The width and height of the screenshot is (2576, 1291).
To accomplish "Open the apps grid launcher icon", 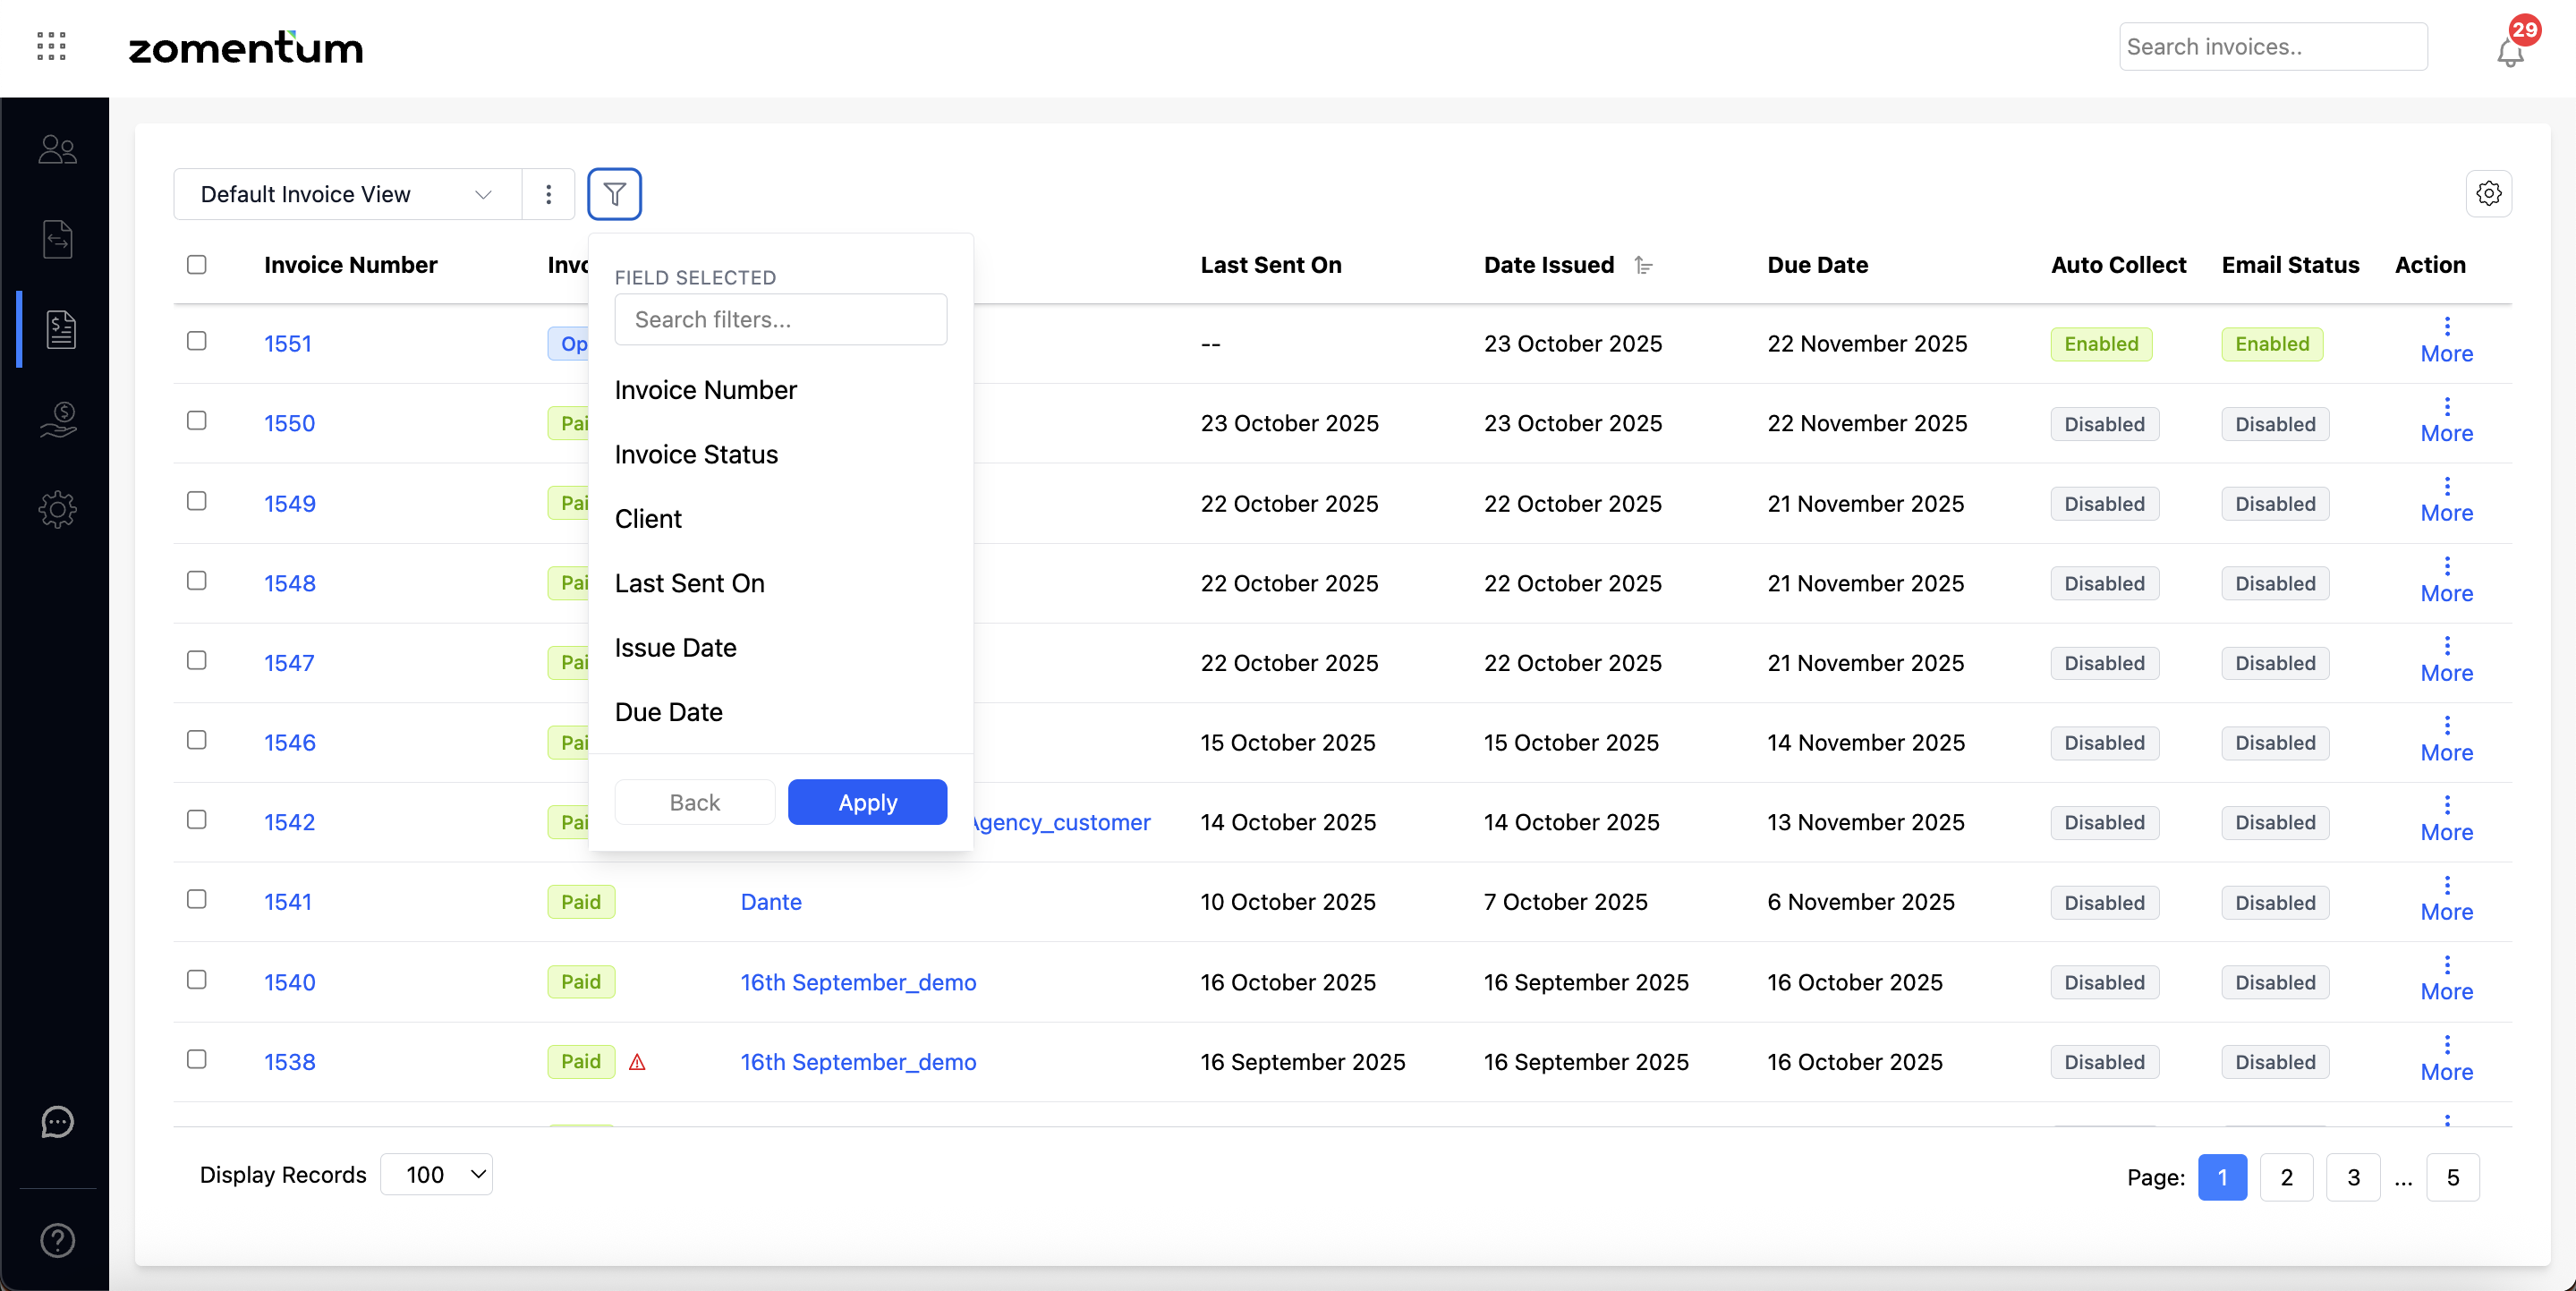I will [51, 46].
